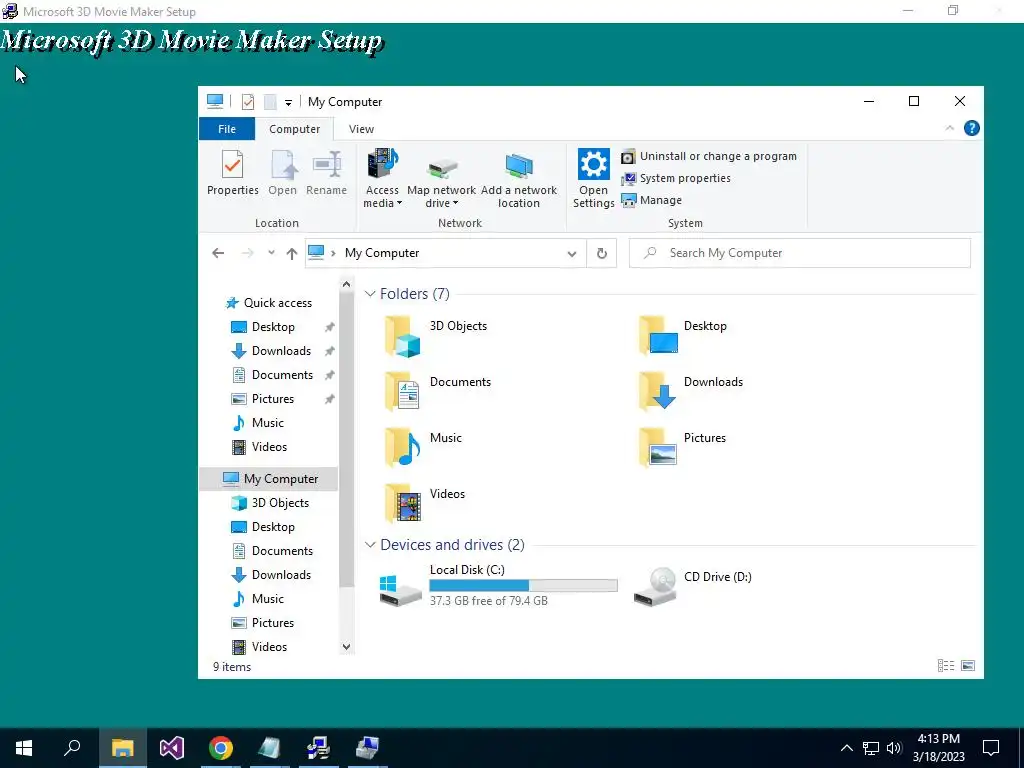Open the Windows Start menu
1024x768 pixels.
tap(24, 748)
